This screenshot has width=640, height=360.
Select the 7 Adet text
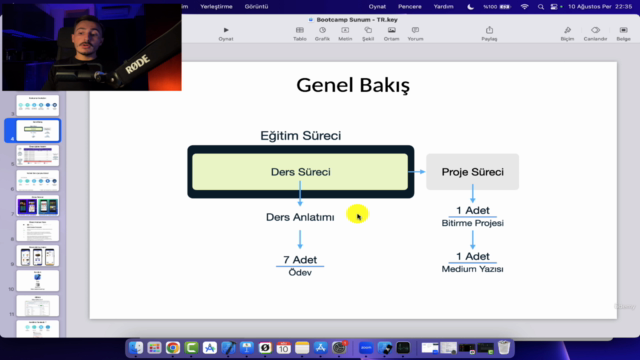coord(300,260)
